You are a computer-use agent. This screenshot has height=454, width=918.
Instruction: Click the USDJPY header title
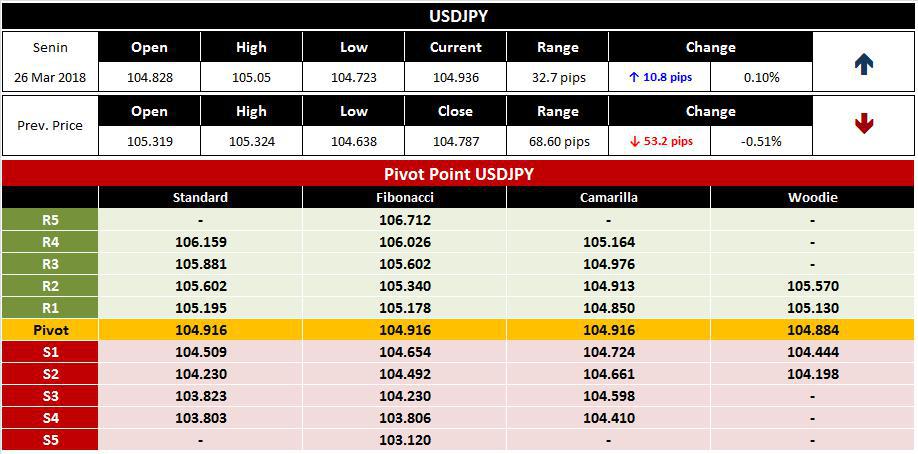pyautogui.click(x=458, y=16)
